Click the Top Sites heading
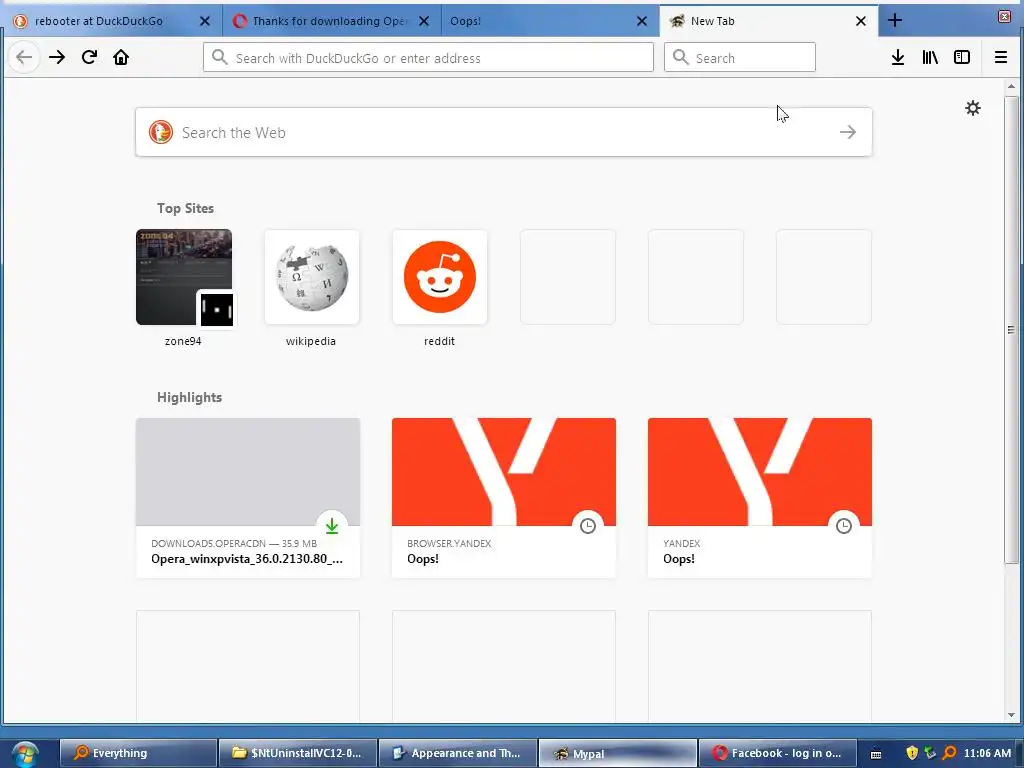1024x768 pixels. 185,208
